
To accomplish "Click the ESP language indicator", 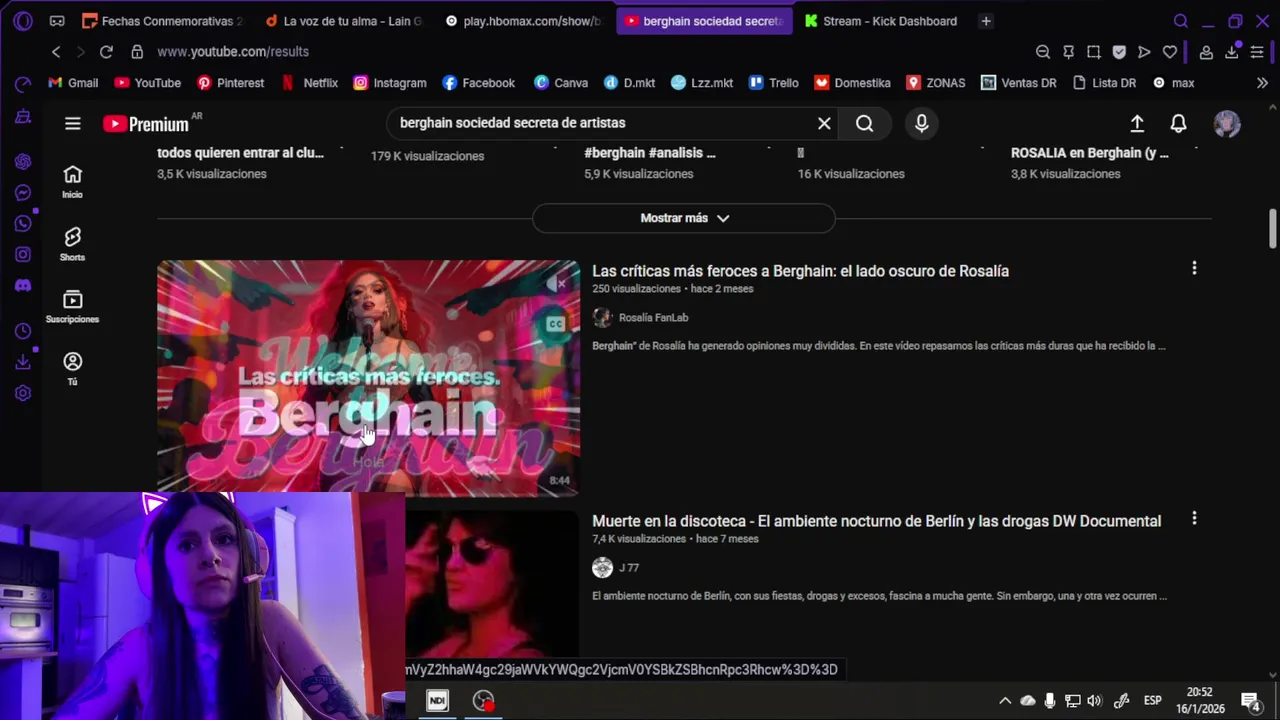I will (1152, 701).
